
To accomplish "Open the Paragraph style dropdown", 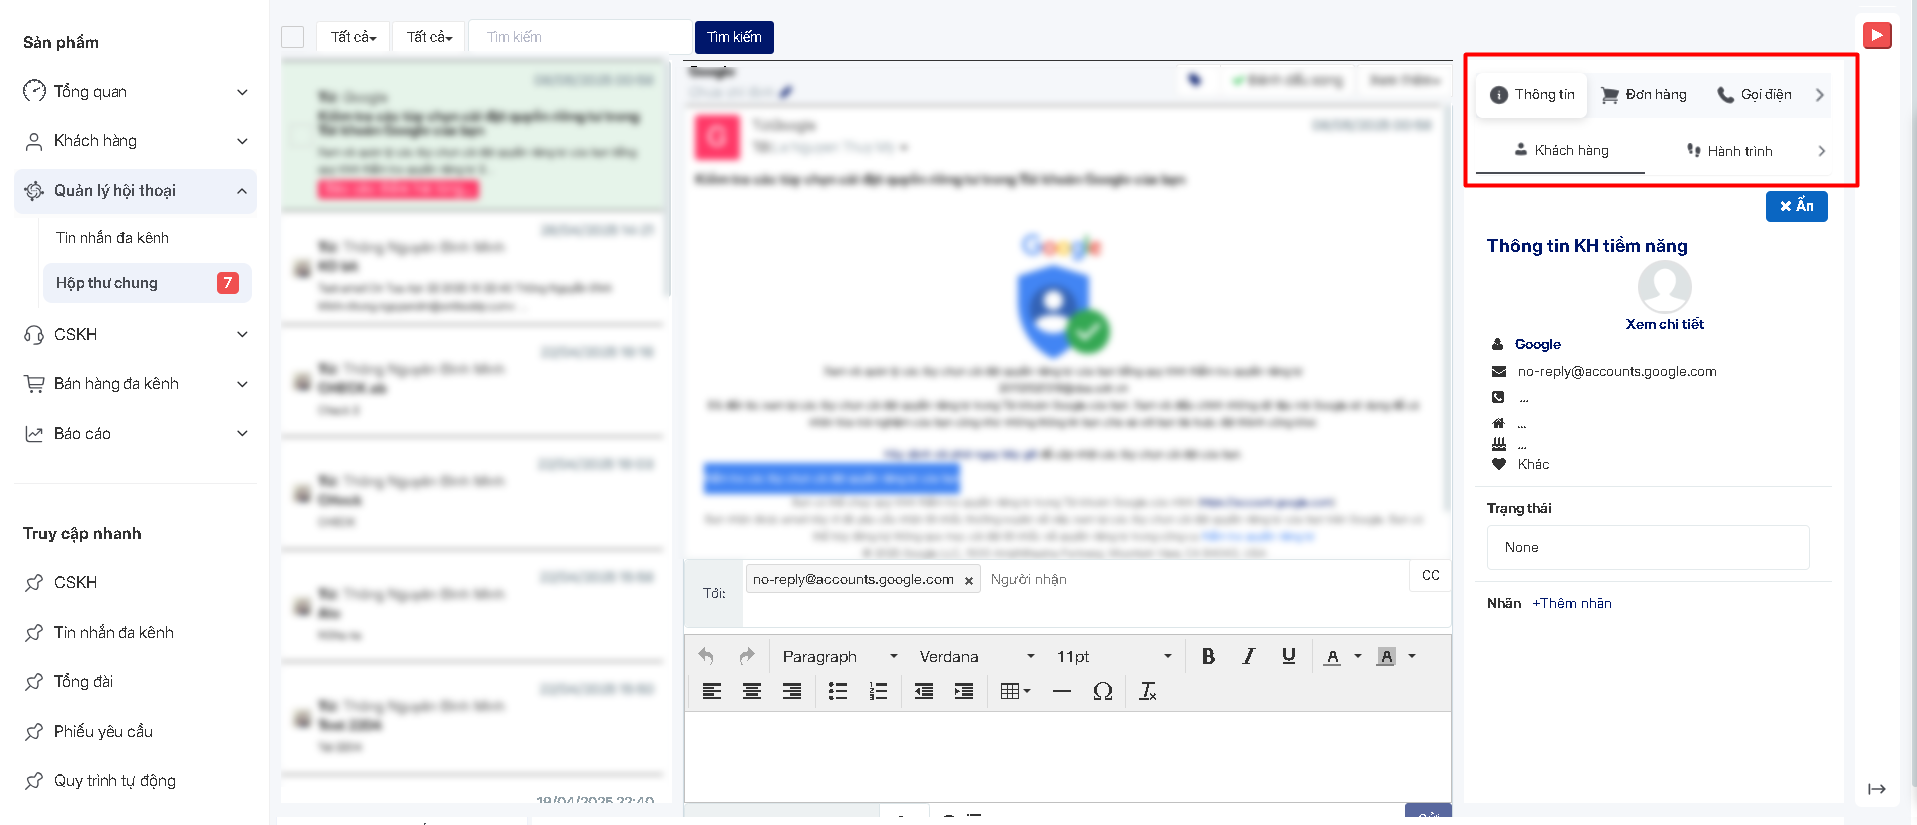I will [839, 656].
